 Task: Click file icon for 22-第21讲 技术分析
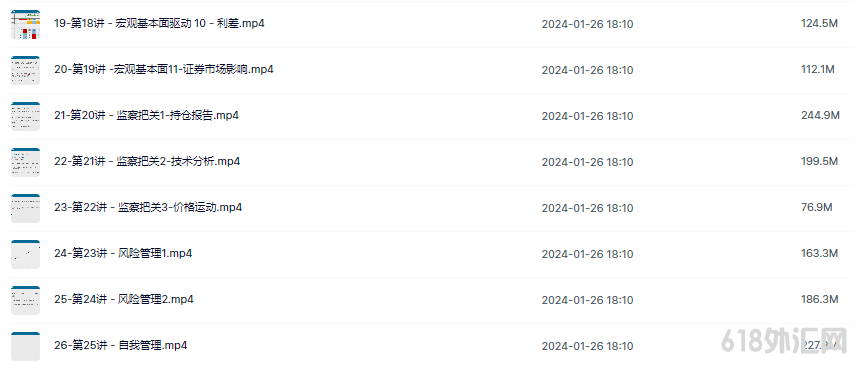[26, 162]
